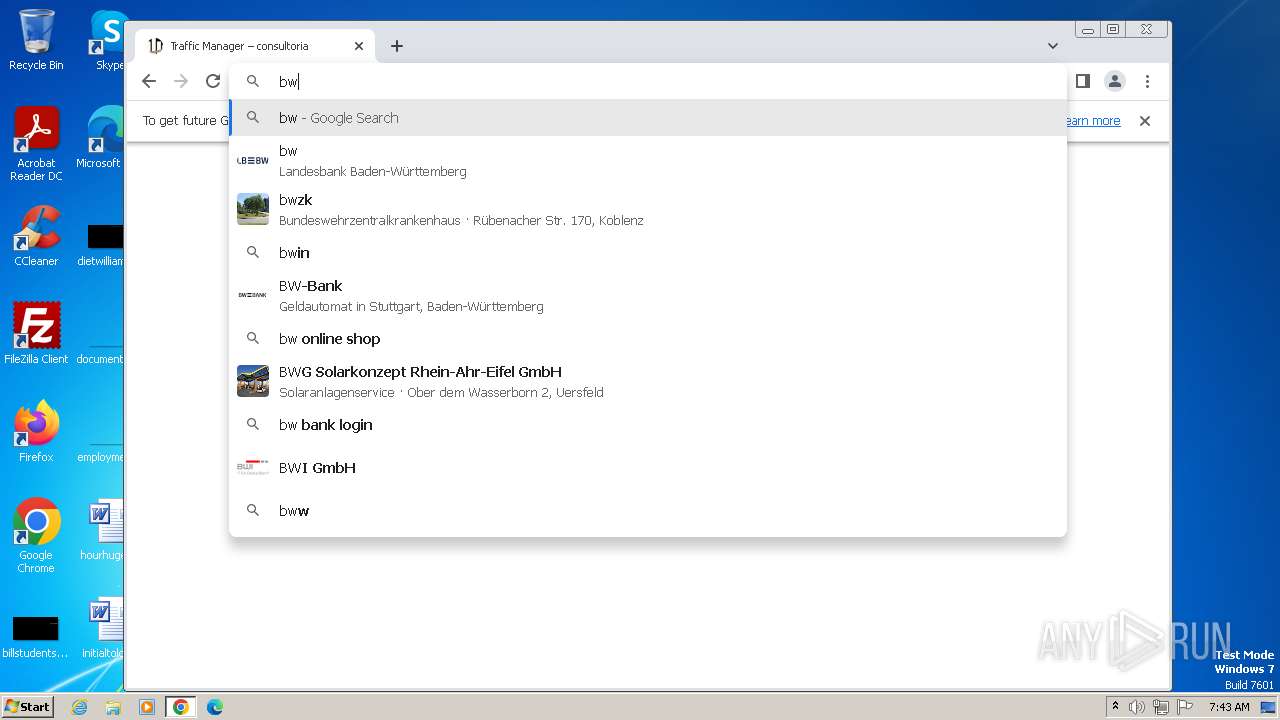
Task: Open File Explorer from taskbar
Action: [x=113, y=707]
